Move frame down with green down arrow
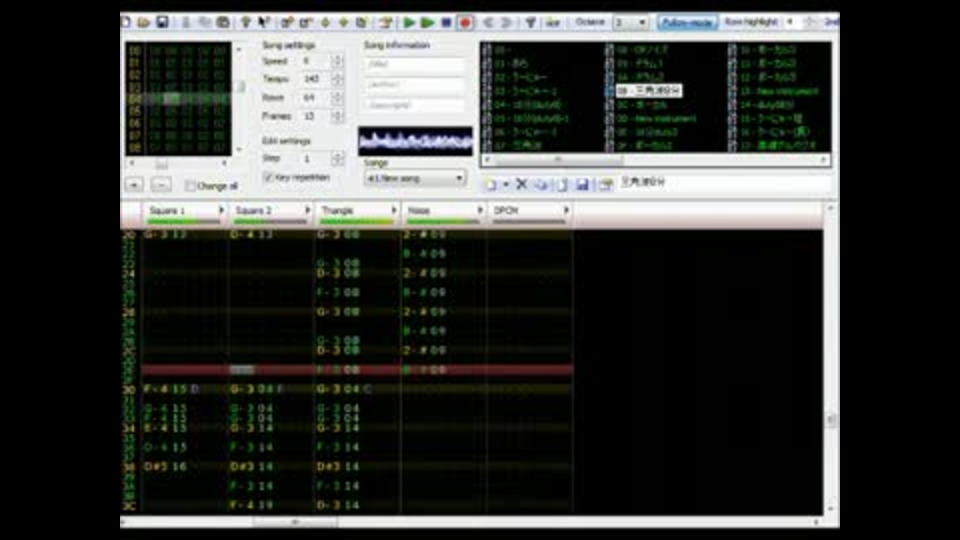Image resolution: width=960 pixels, height=540 pixels. pyautogui.click(x=325, y=23)
